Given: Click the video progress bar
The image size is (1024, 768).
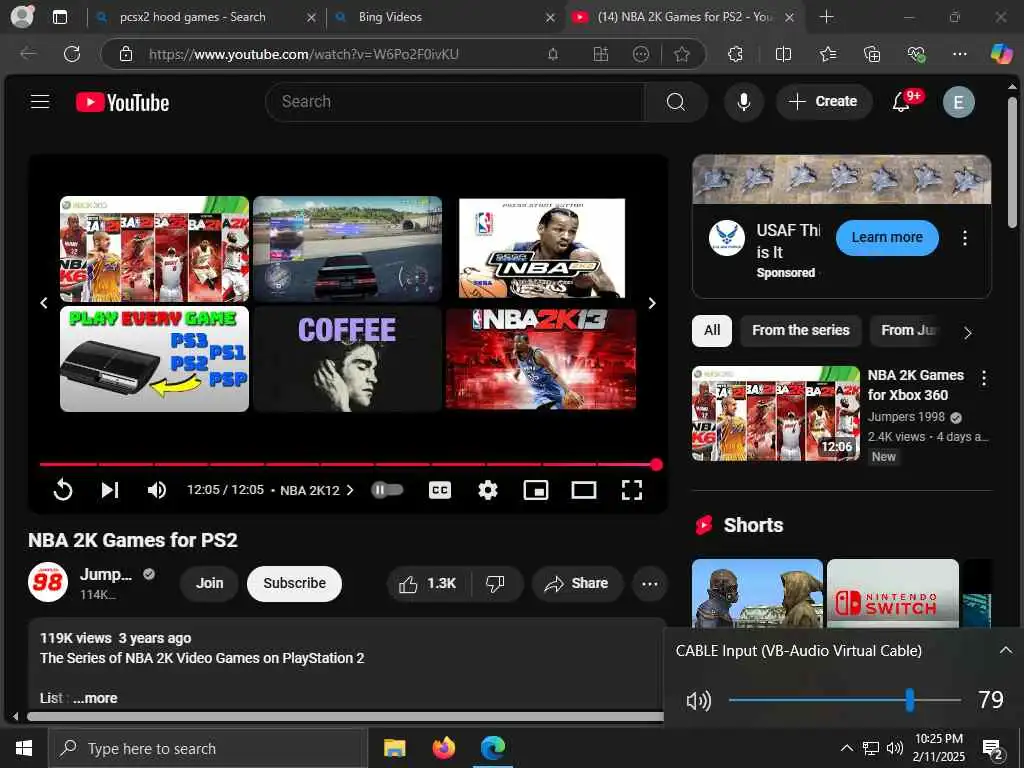Looking at the screenshot, I should point(348,464).
